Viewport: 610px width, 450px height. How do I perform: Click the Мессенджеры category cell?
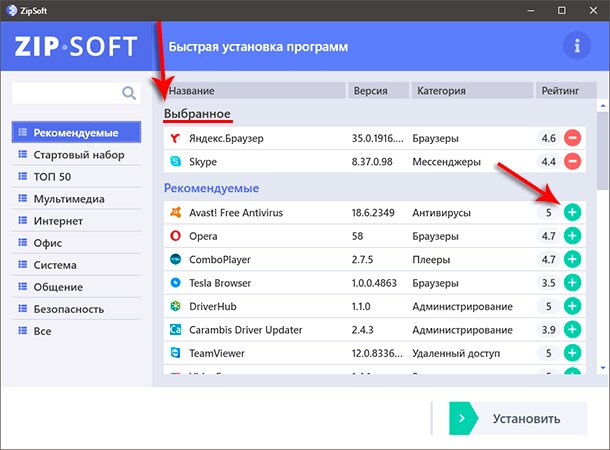point(446,162)
